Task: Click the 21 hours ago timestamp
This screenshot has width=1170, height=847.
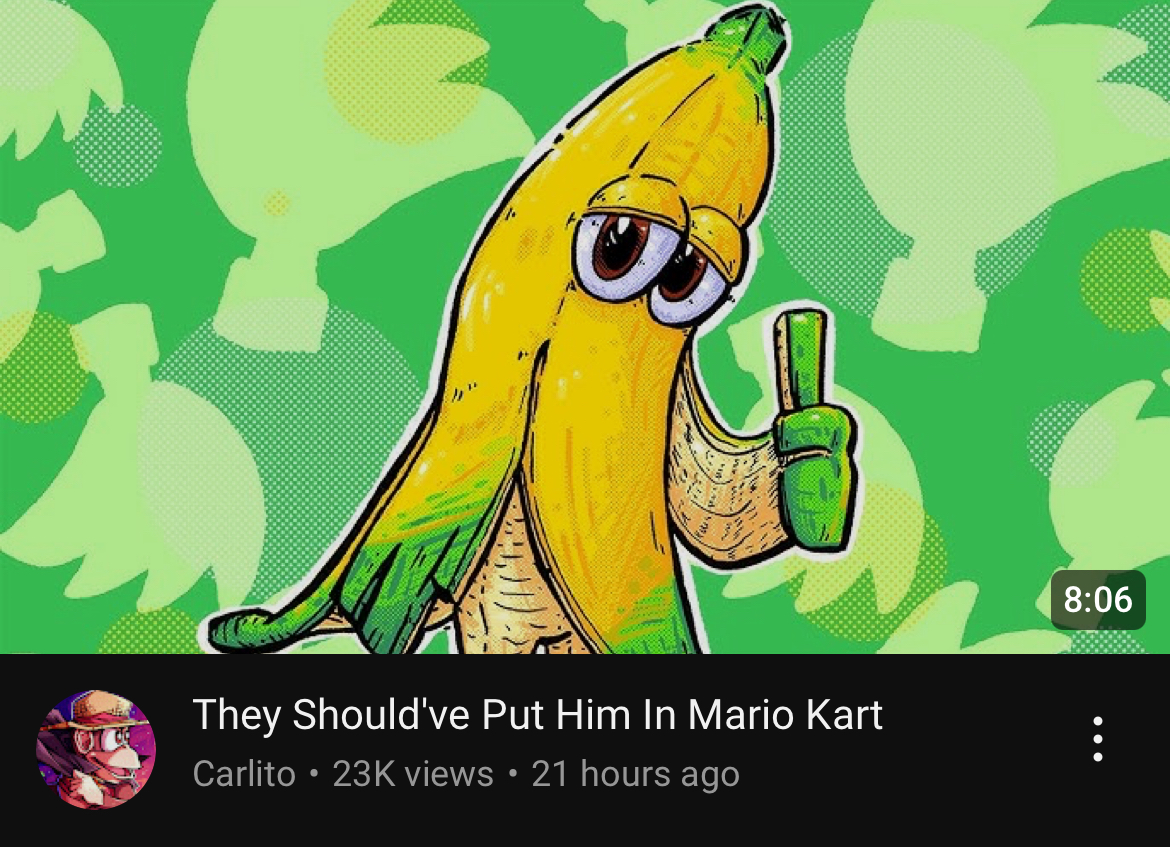Action: coord(635,774)
